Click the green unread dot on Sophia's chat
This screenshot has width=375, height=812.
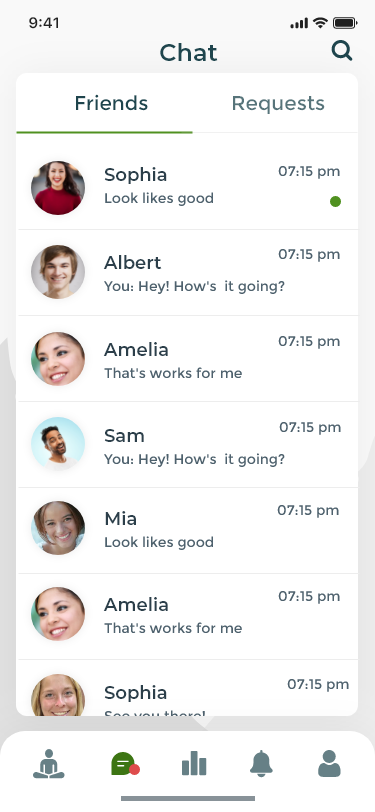[x=336, y=201]
